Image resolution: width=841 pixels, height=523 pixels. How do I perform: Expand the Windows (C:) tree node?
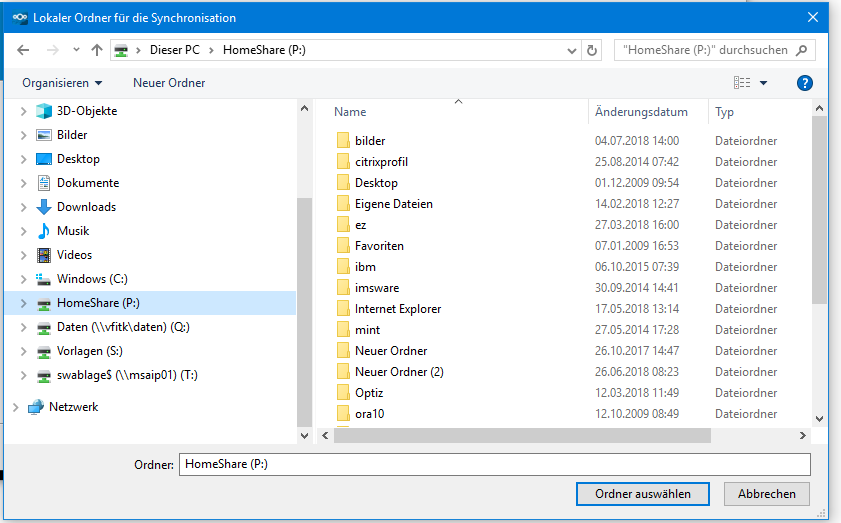pos(23,279)
